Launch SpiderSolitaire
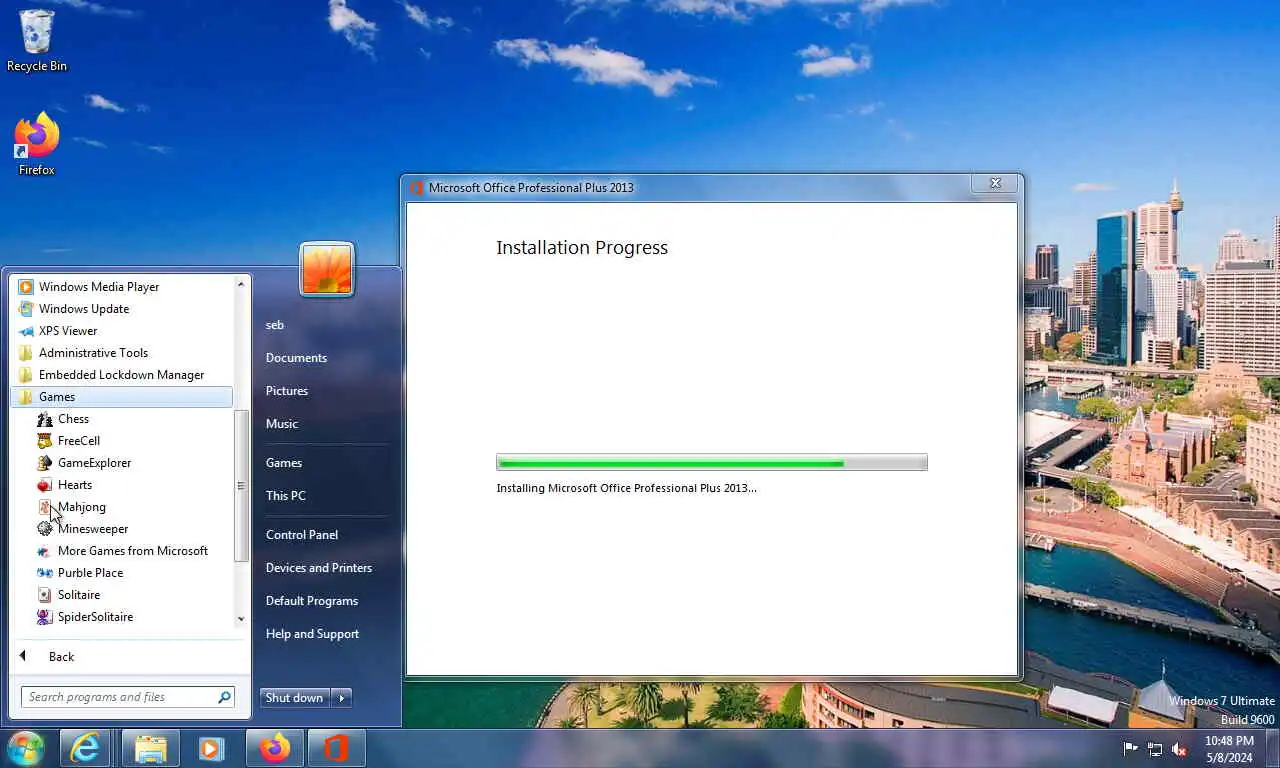 95,617
